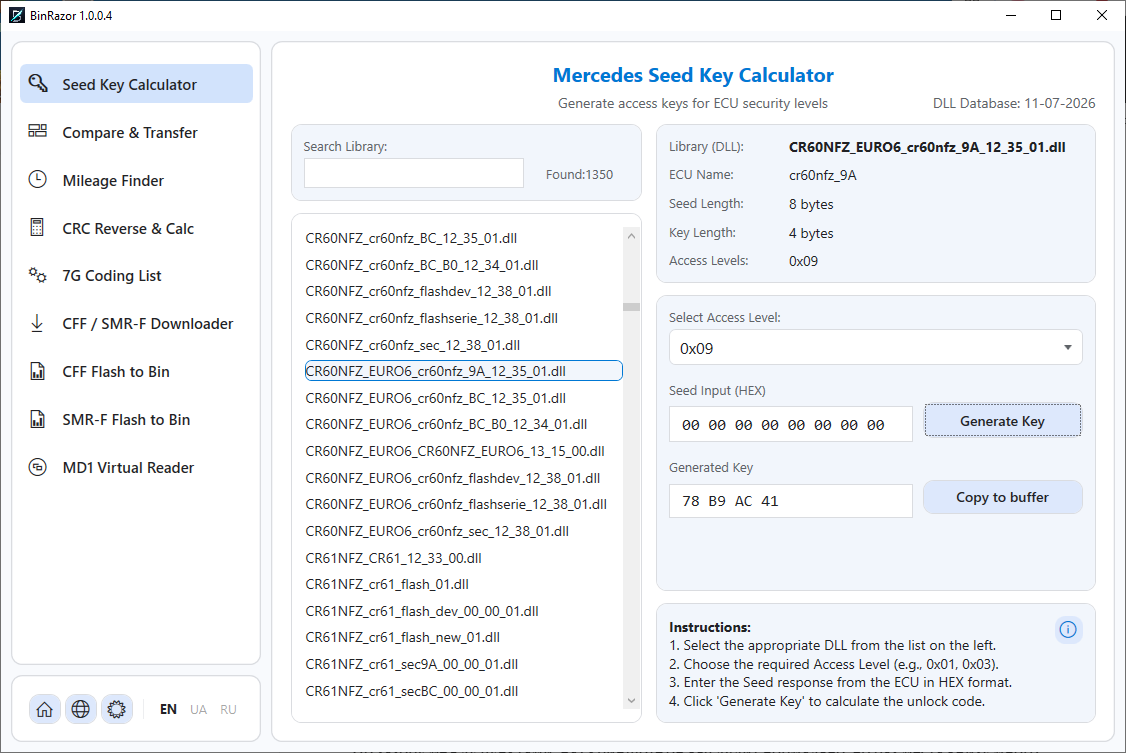The height and width of the screenshot is (753, 1126).
Task: Select CR60NFZ_EURO6_cr60nfz_flashdev_12_38_01.dll
Action: pos(464,477)
